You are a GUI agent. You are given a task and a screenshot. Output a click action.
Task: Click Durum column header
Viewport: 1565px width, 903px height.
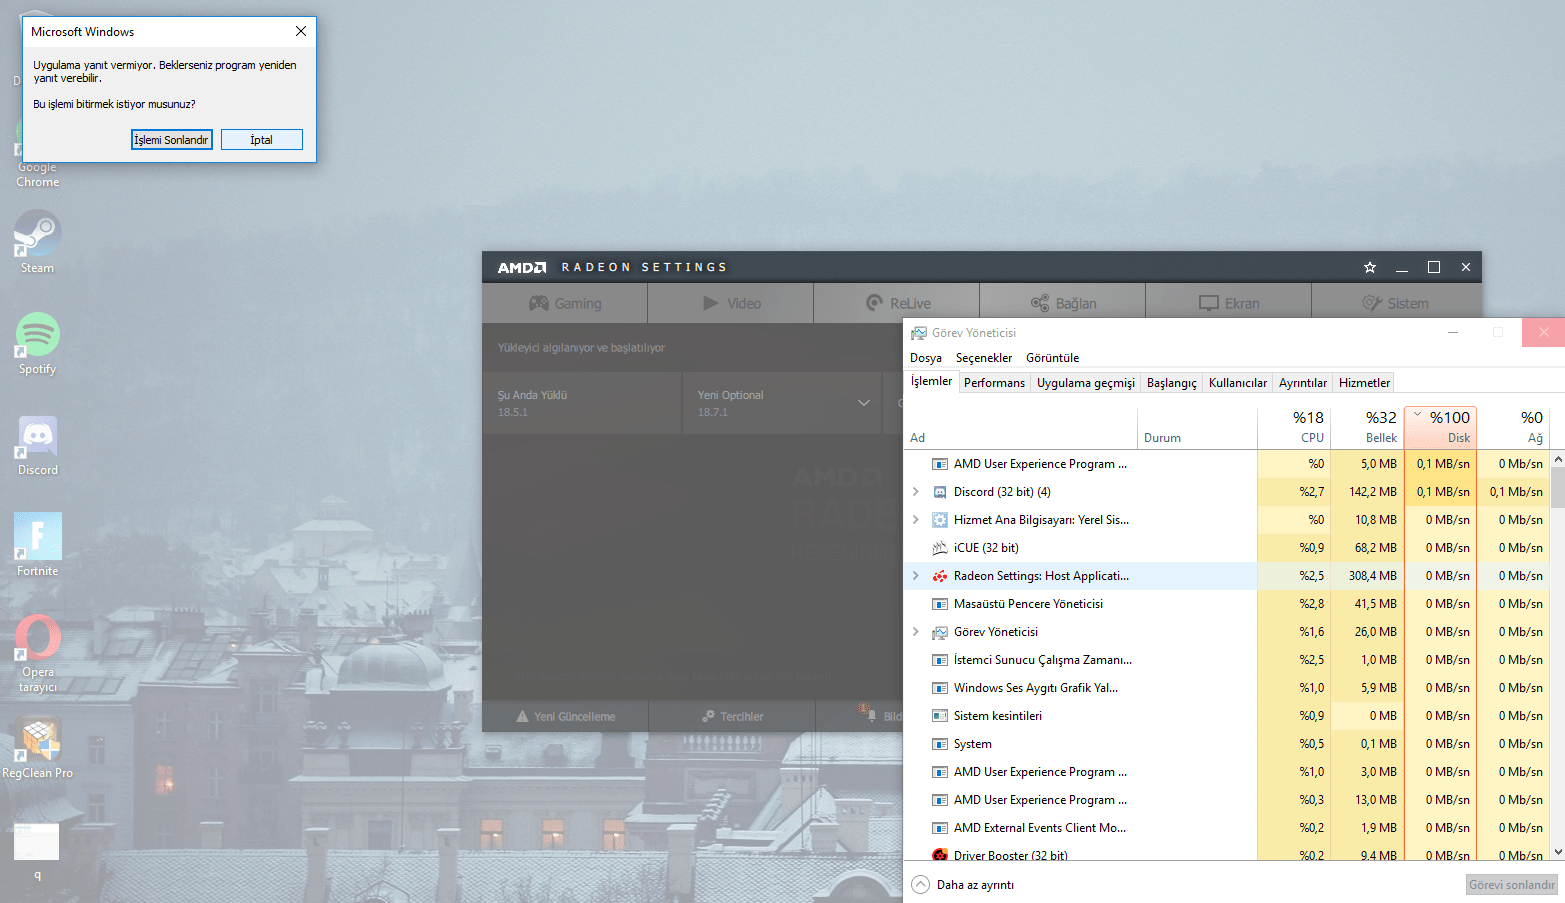click(1198, 427)
